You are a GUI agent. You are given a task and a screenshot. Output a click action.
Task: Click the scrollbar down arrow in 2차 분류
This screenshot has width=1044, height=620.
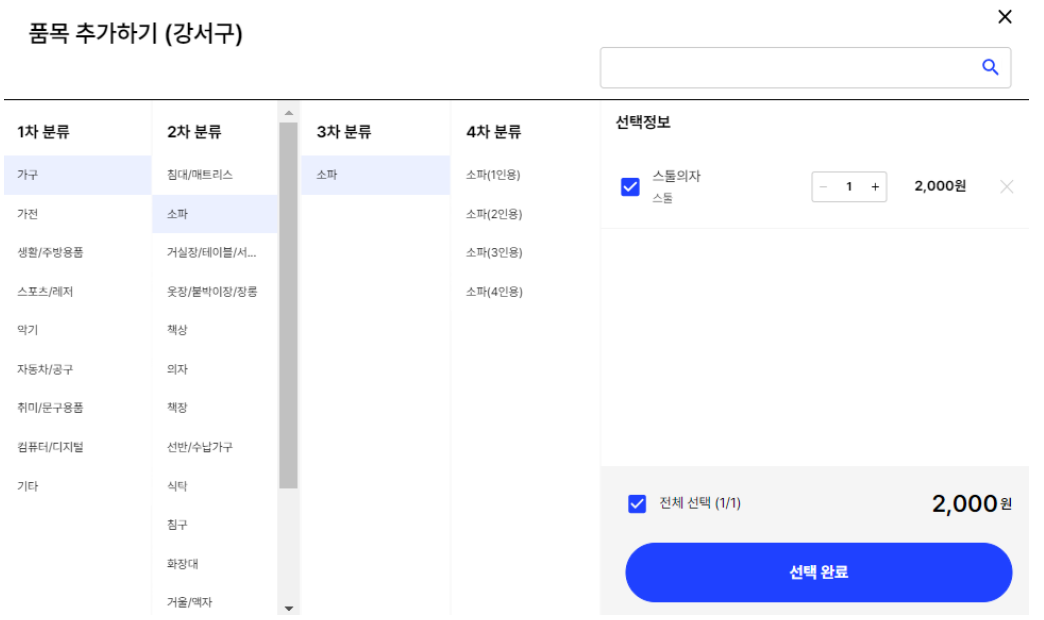(288, 608)
